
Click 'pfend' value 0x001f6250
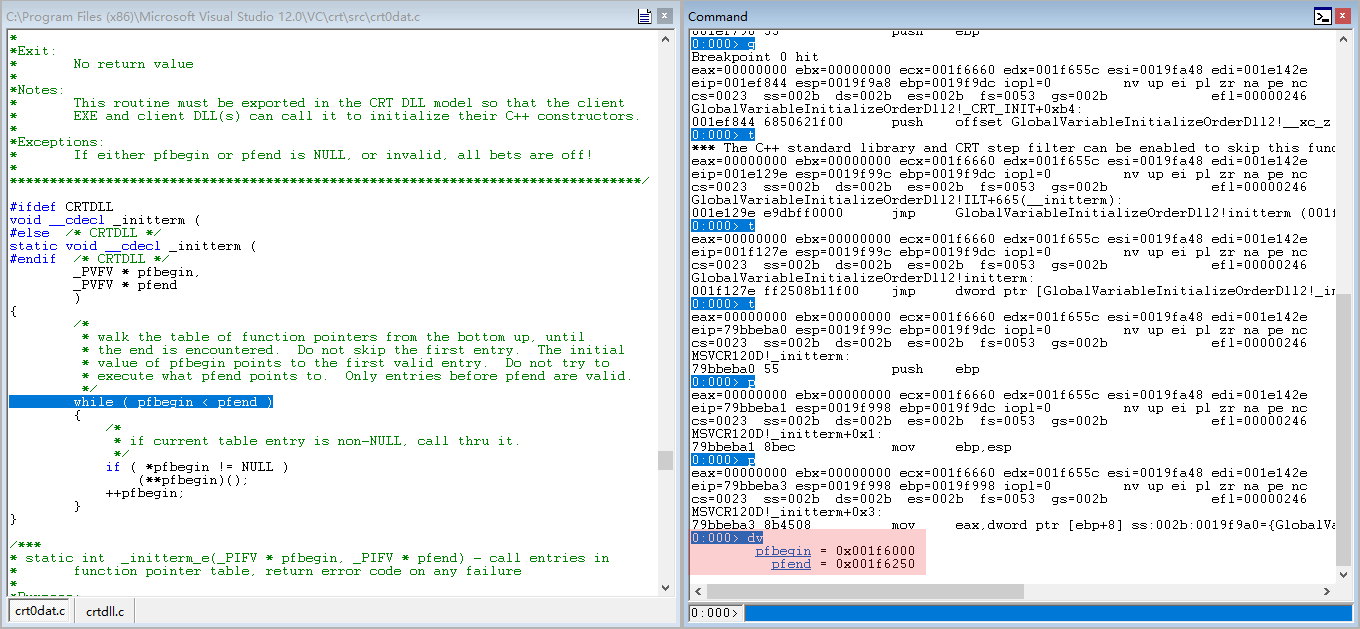click(875, 564)
